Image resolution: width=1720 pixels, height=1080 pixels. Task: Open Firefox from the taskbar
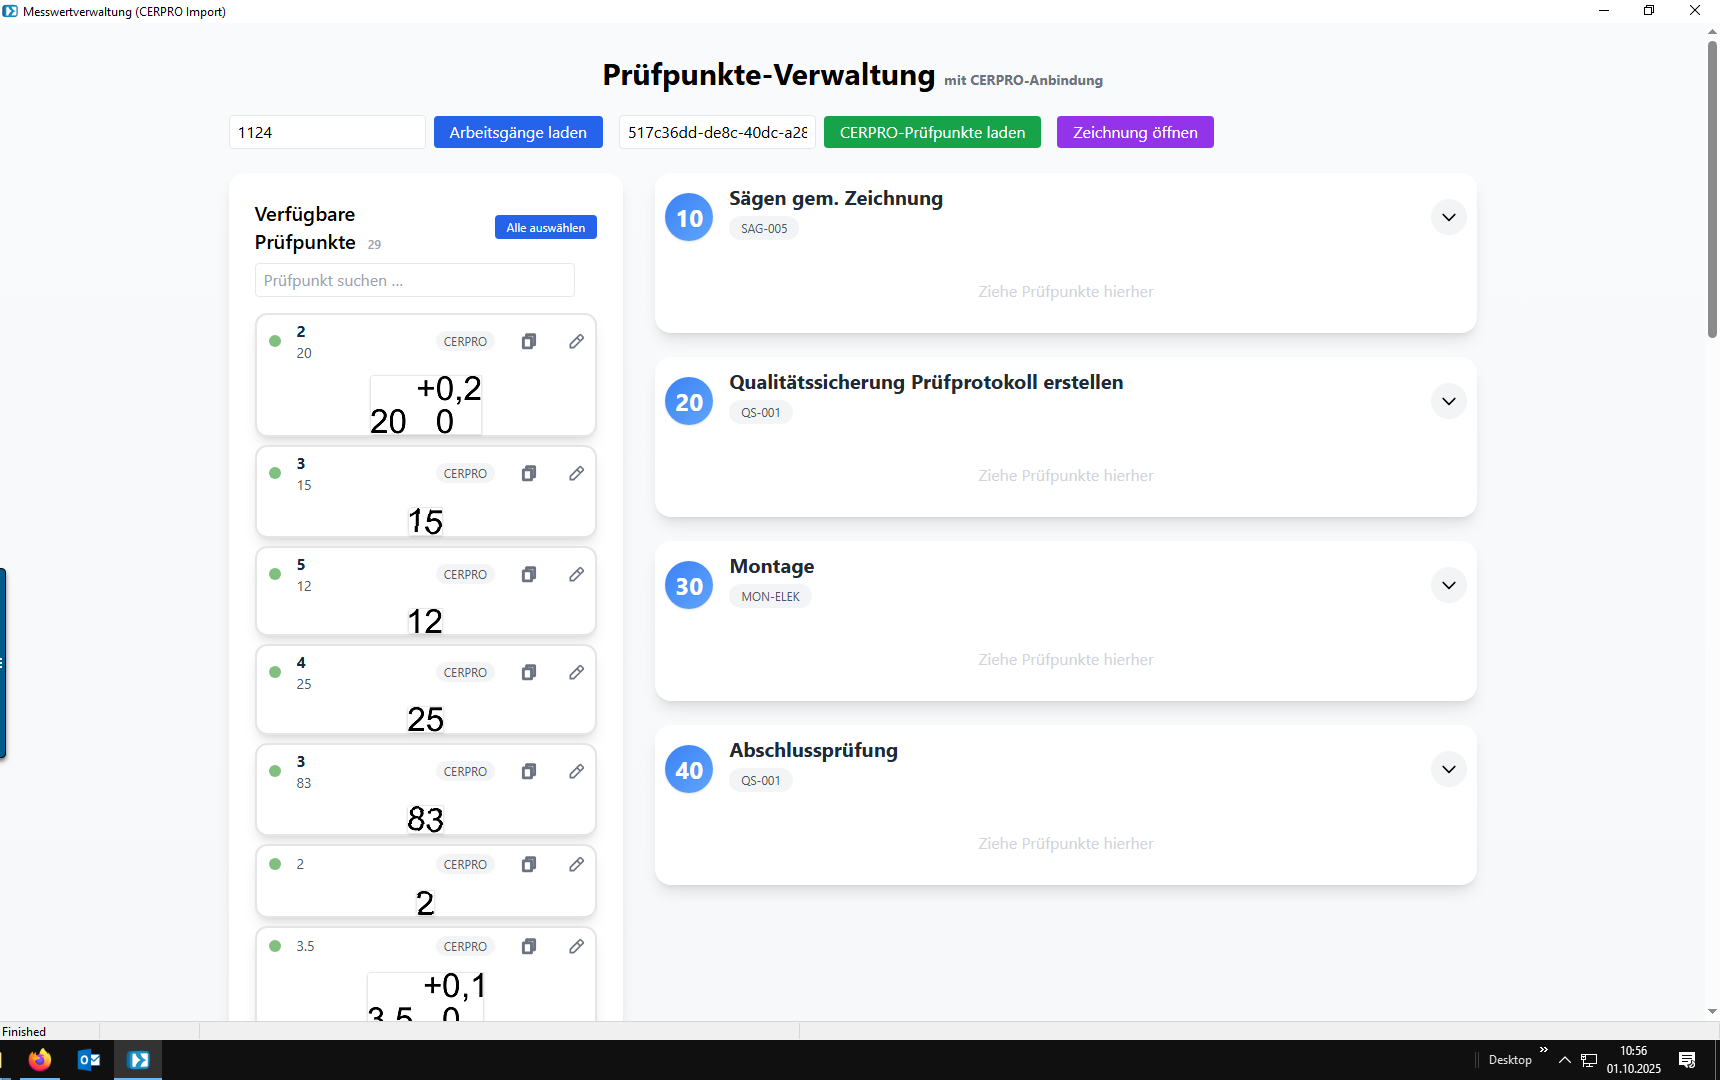(x=40, y=1060)
